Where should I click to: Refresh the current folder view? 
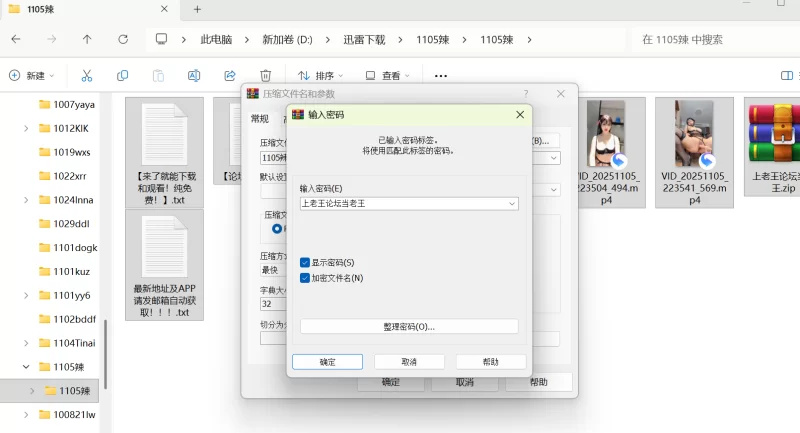pyautogui.click(x=123, y=39)
